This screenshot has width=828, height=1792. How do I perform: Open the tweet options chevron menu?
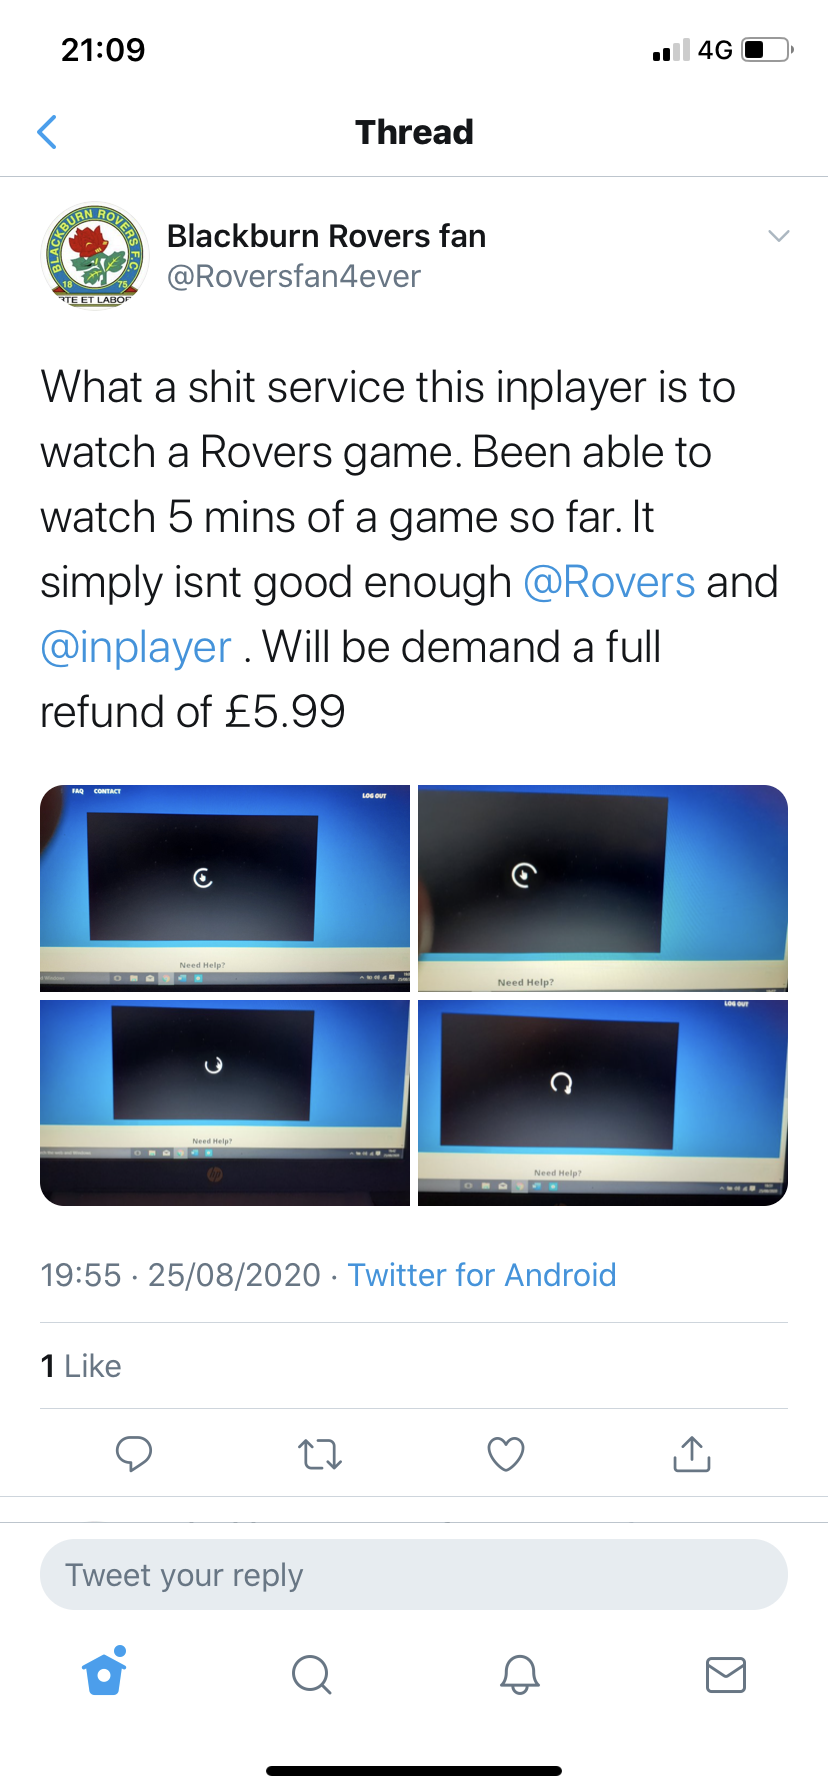tap(778, 236)
